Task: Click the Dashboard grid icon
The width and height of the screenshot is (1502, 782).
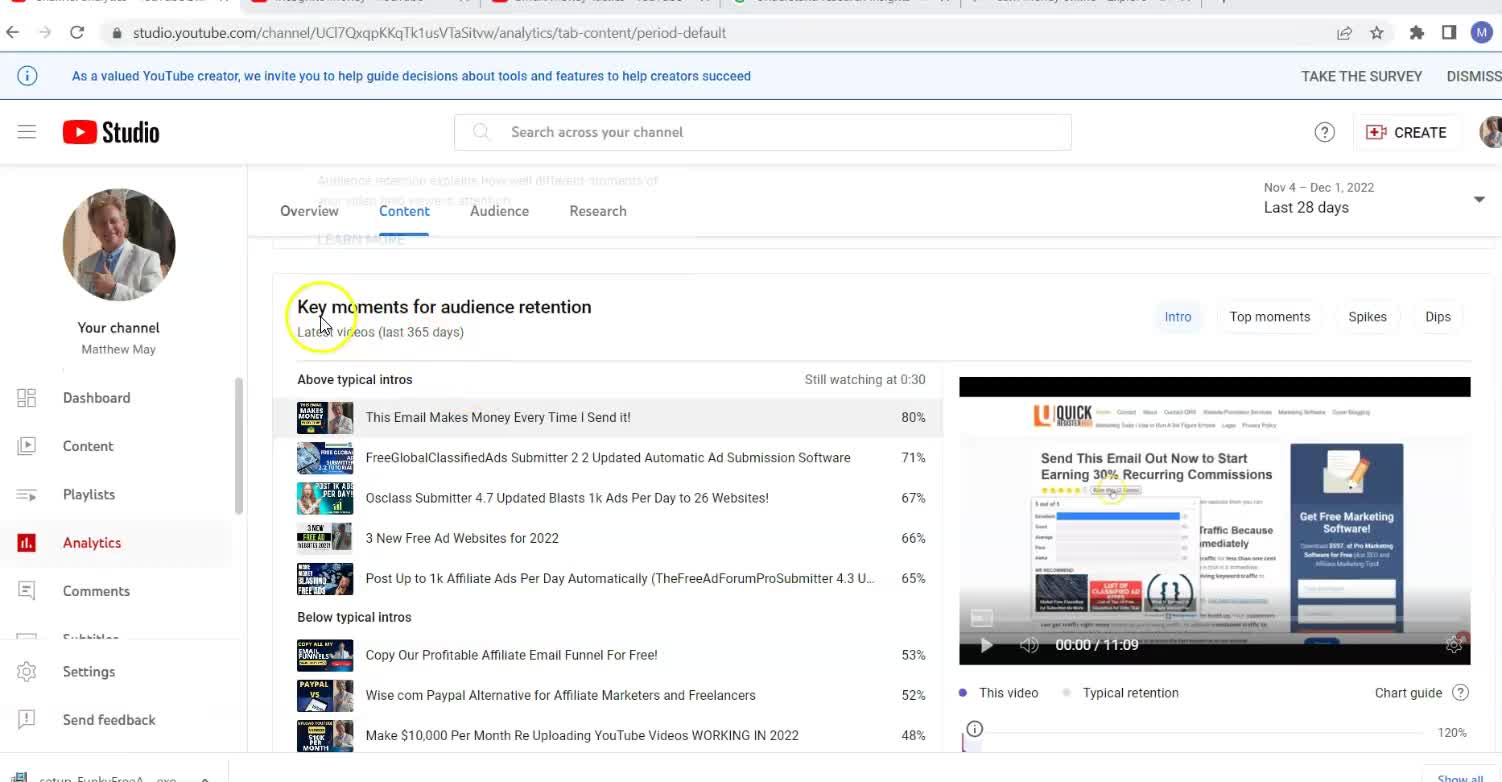Action: 27,398
